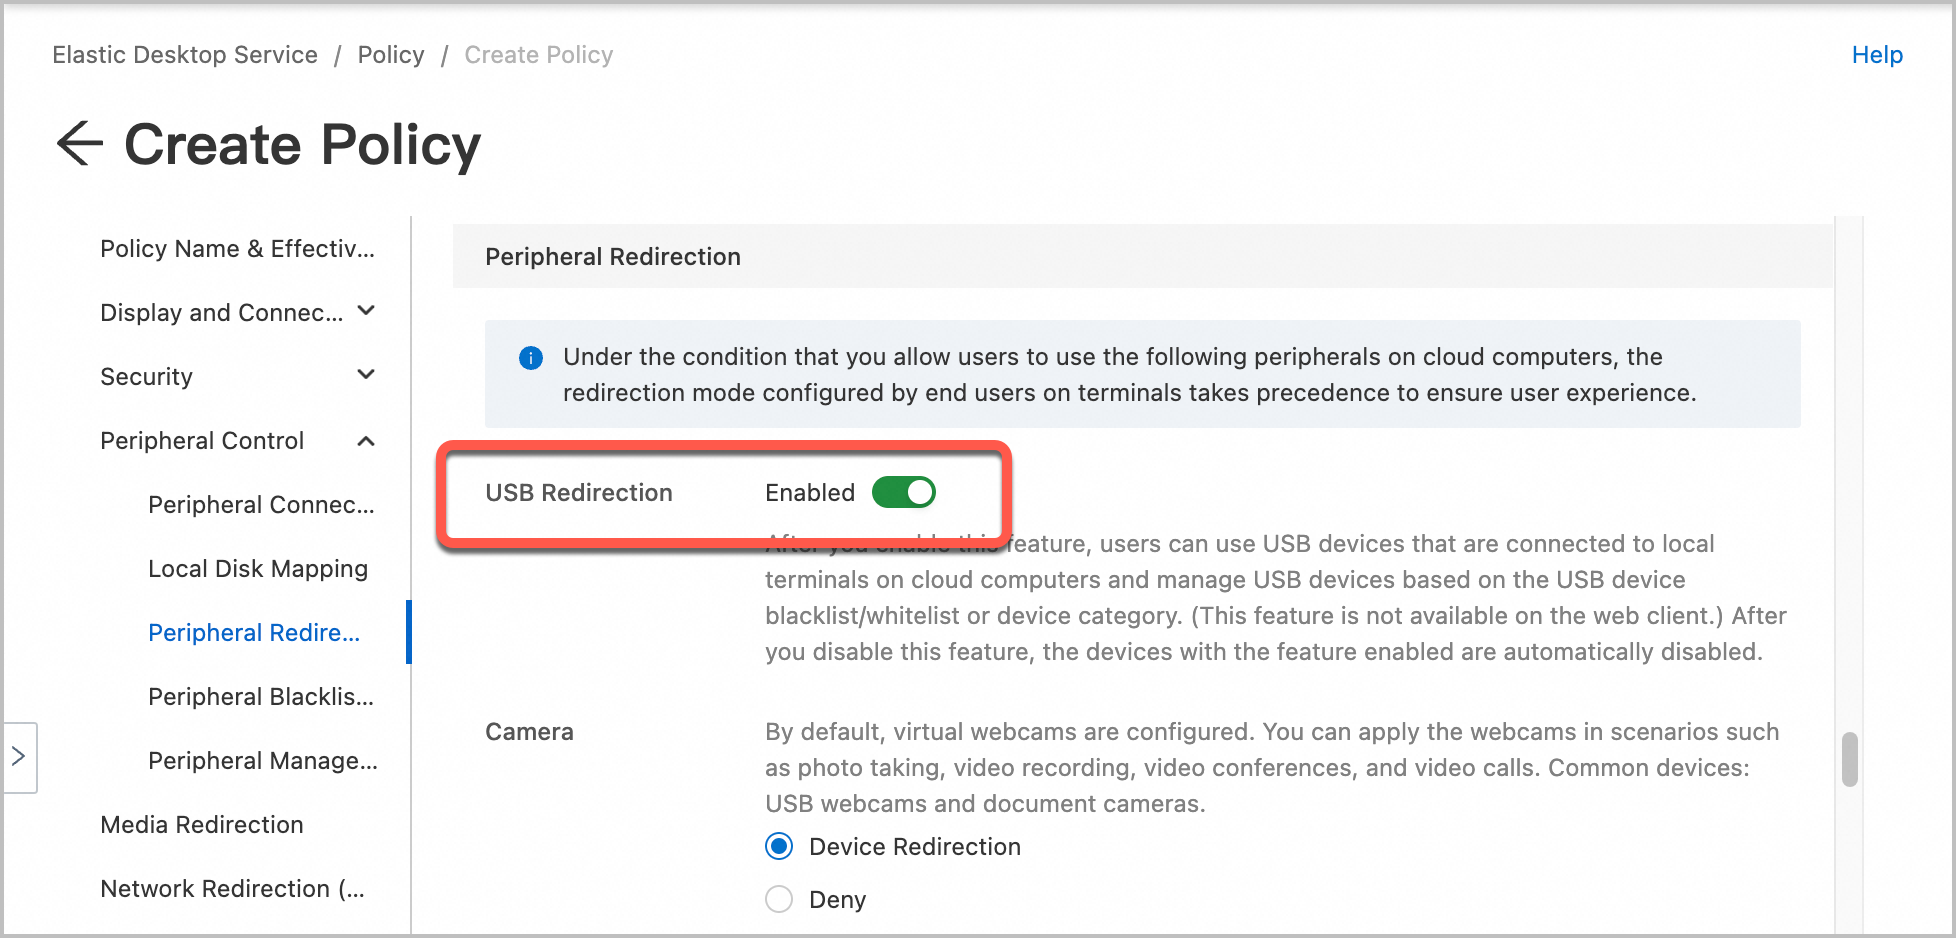Viewport: 1956px width, 938px height.
Task: Go to Elastic Desktop Service breadcrumb
Action: point(184,55)
